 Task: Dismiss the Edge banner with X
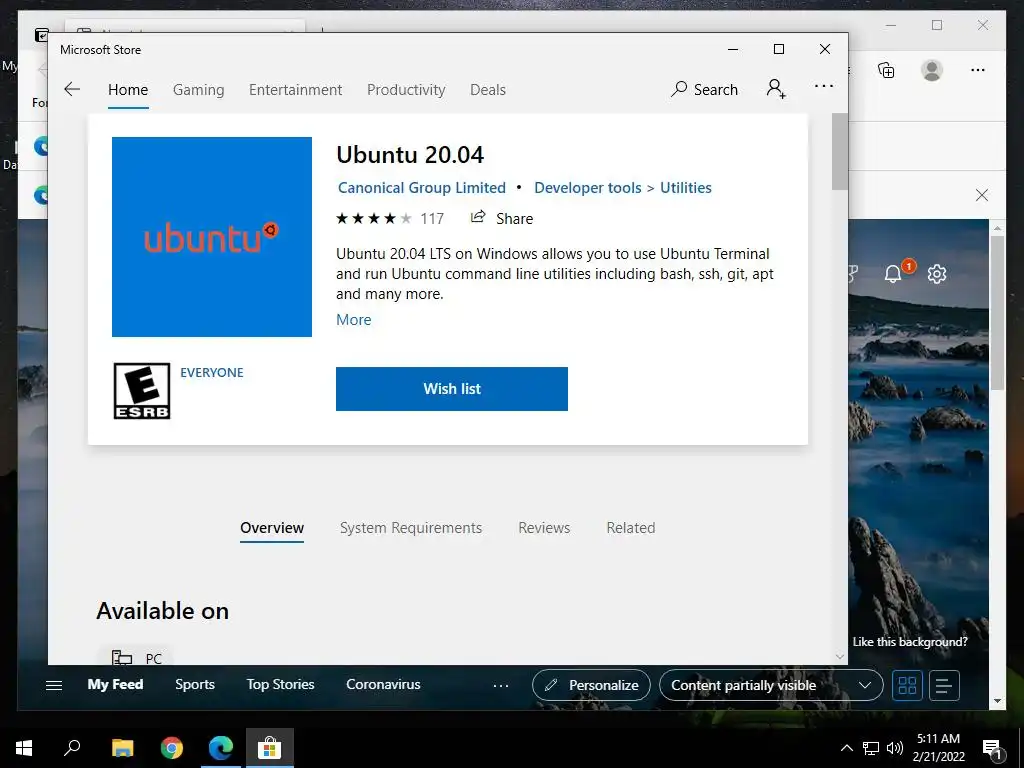[982, 195]
